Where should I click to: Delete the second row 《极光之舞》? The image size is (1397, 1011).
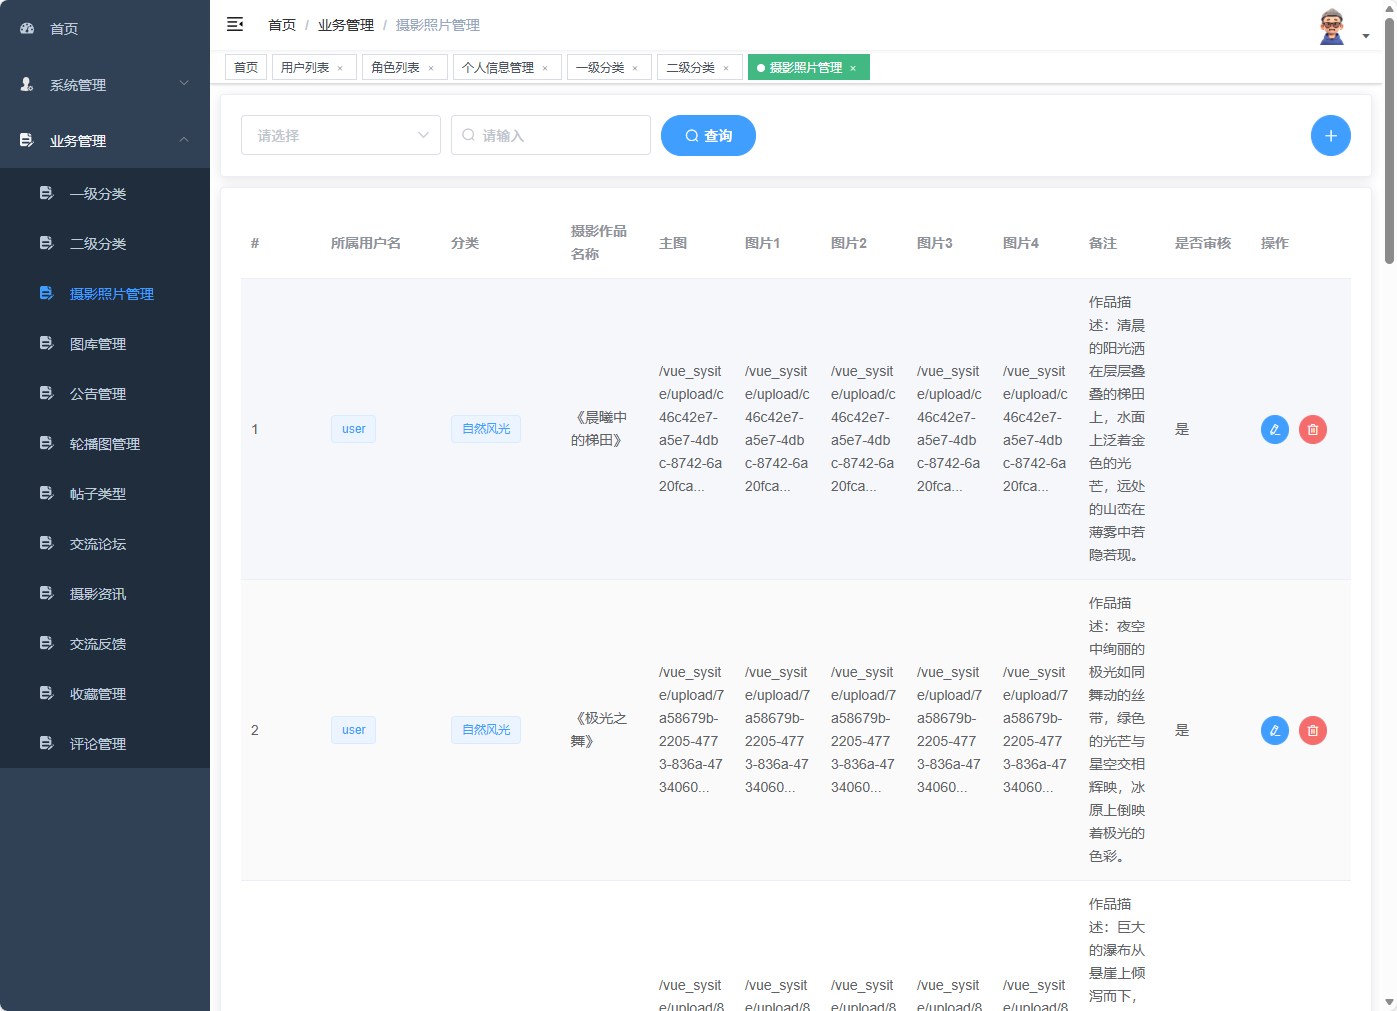point(1312,730)
